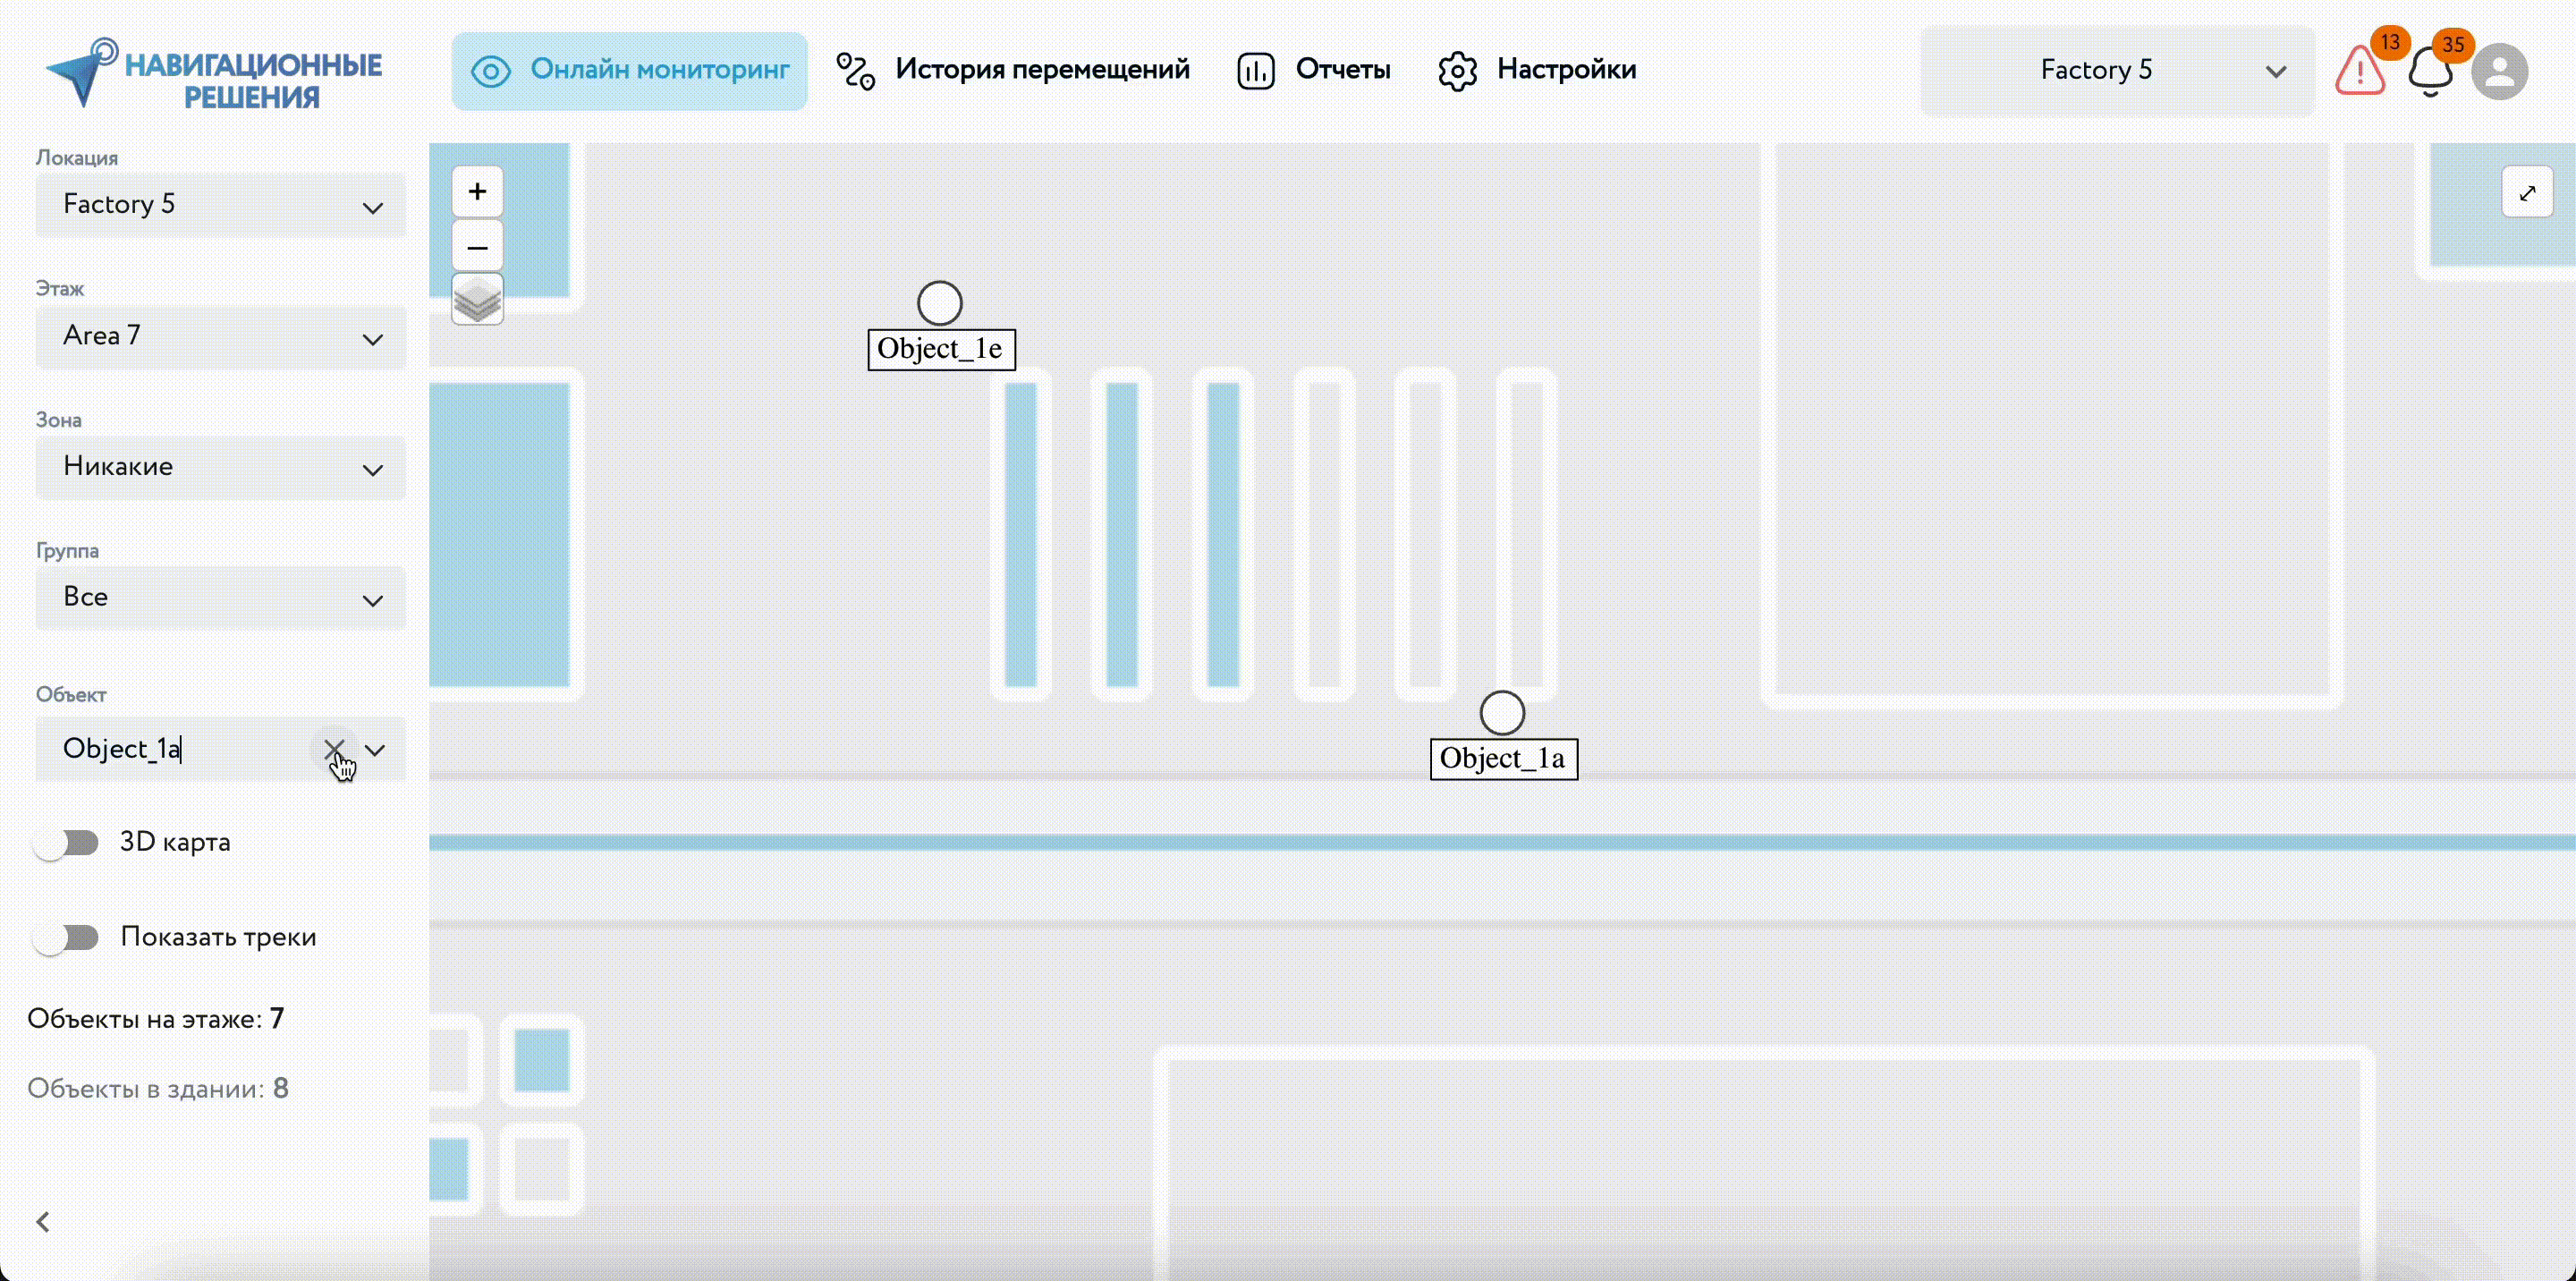Open the bell notifications icon
This screenshot has height=1281, width=2576.
point(2430,72)
